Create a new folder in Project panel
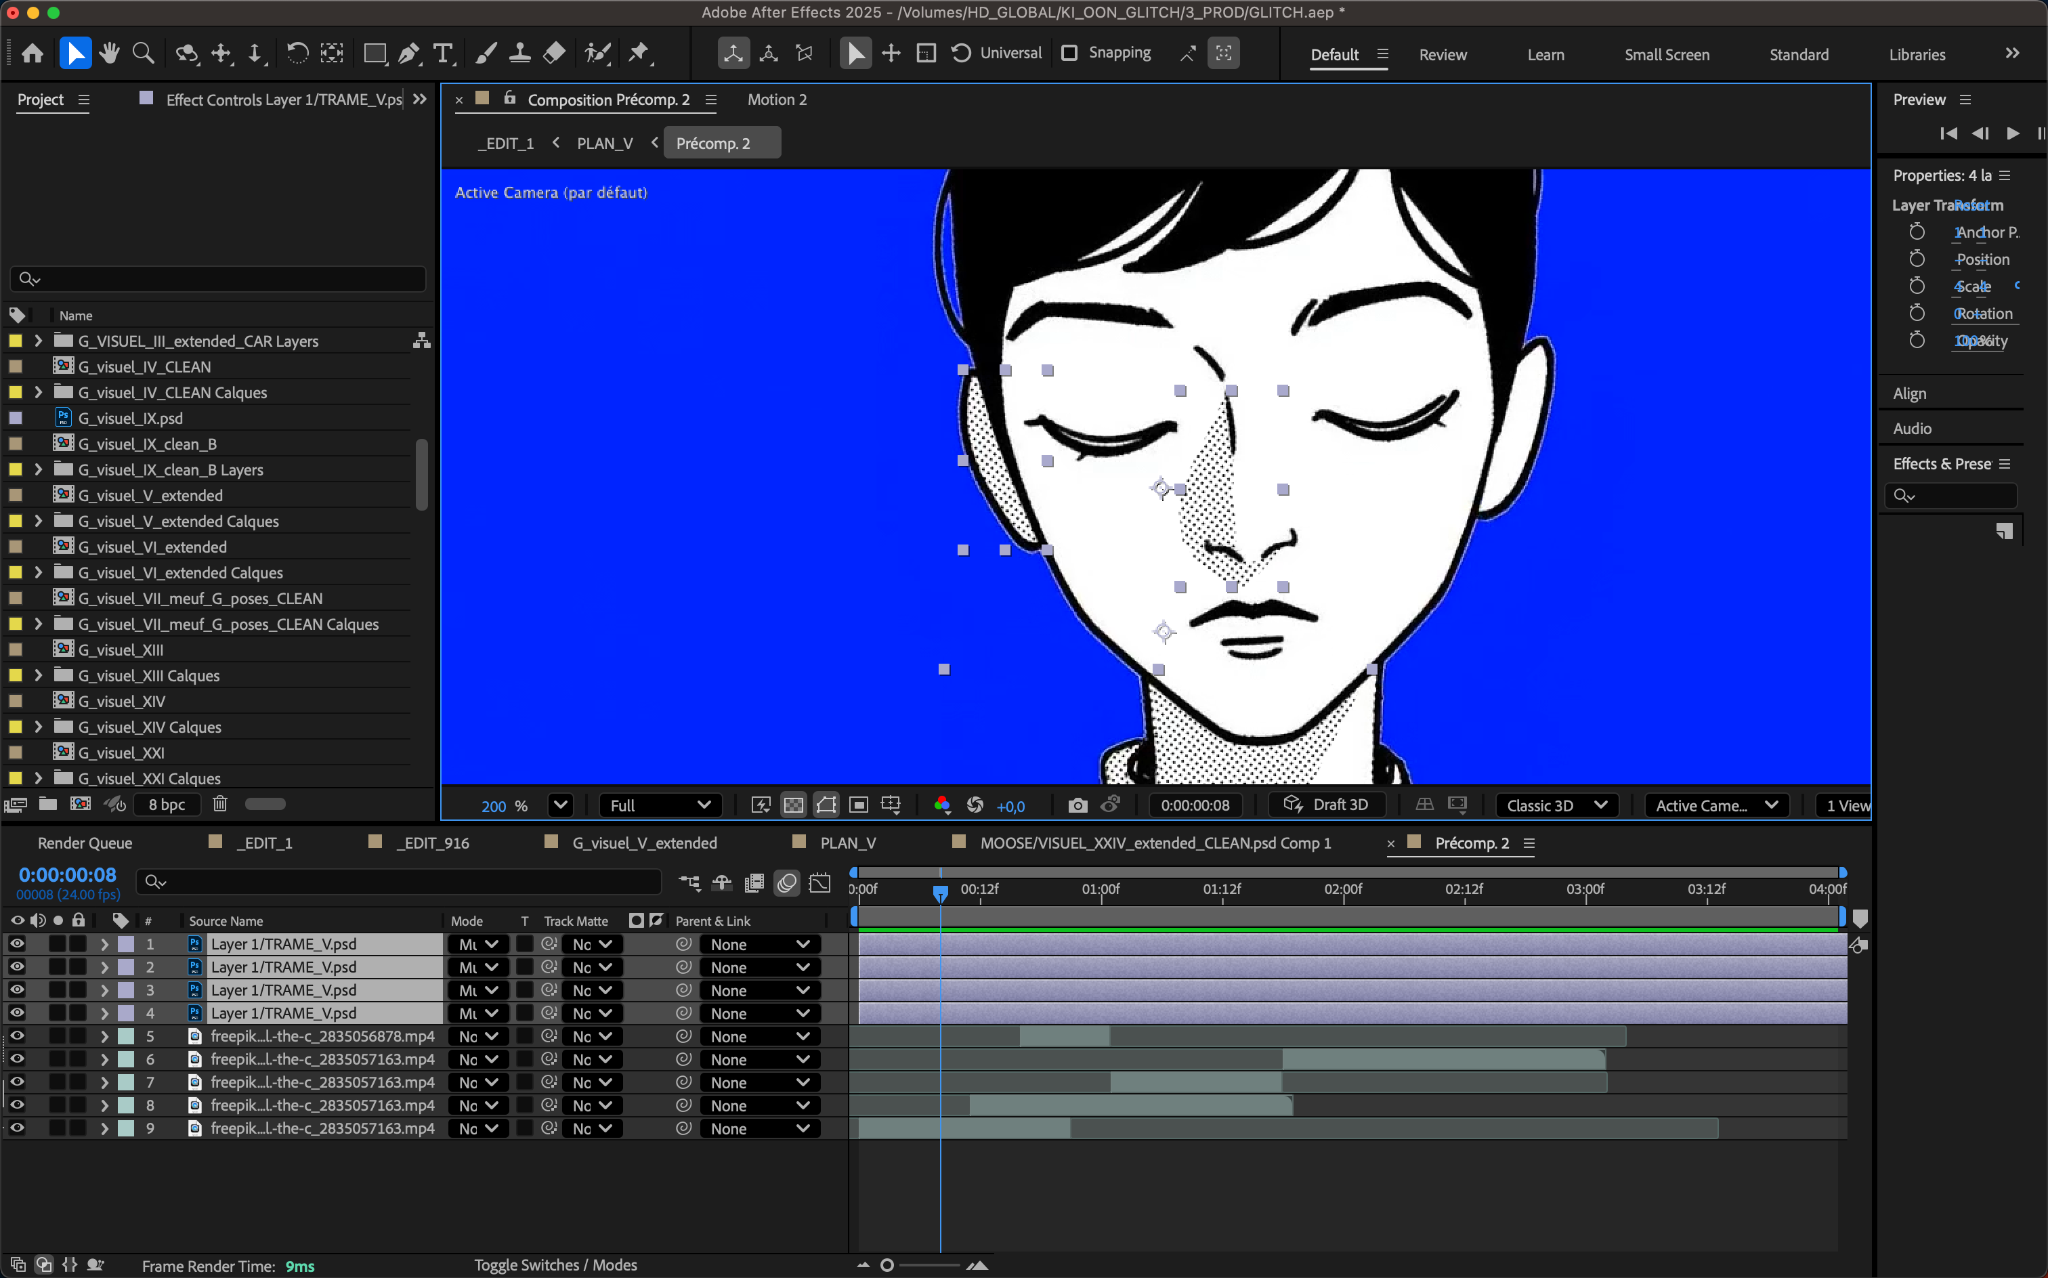2048x1278 pixels. pos(47,804)
